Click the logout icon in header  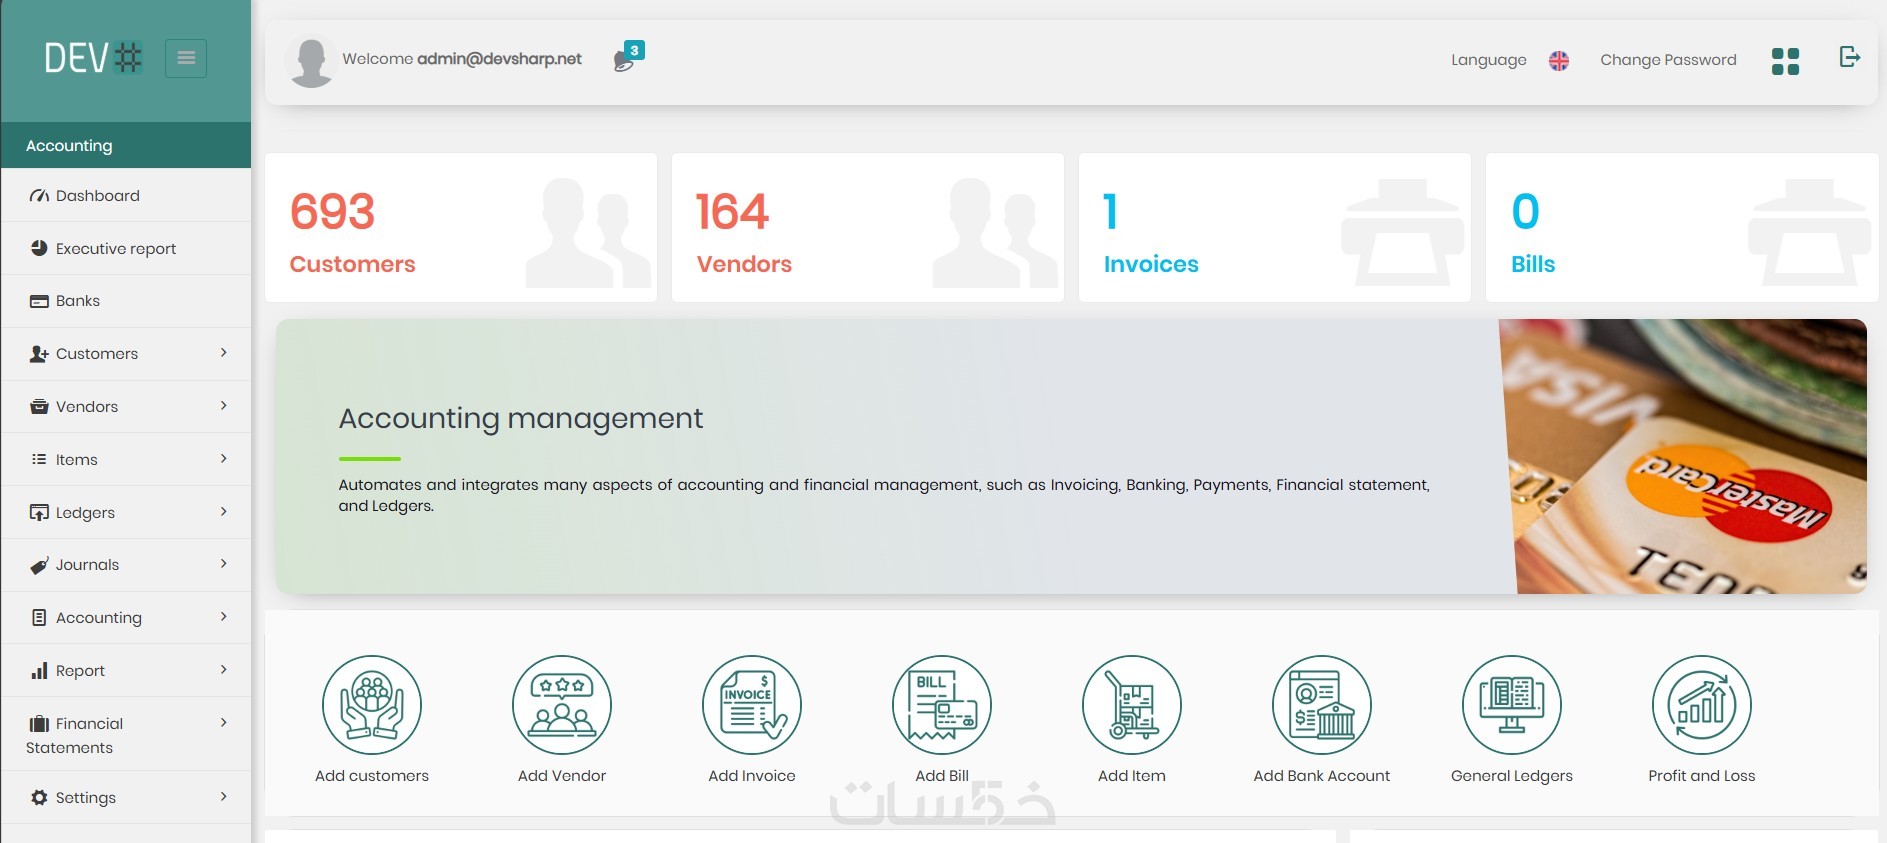[x=1850, y=57]
